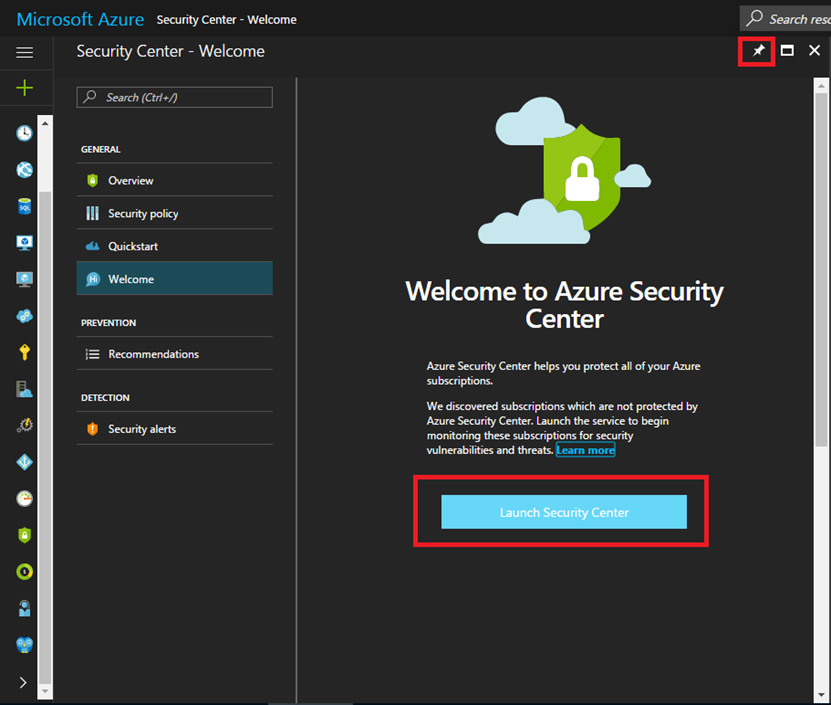The width and height of the screenshot is (831, 705).
Task: Open the Security policy menu item
Action: tap(174, 213)
